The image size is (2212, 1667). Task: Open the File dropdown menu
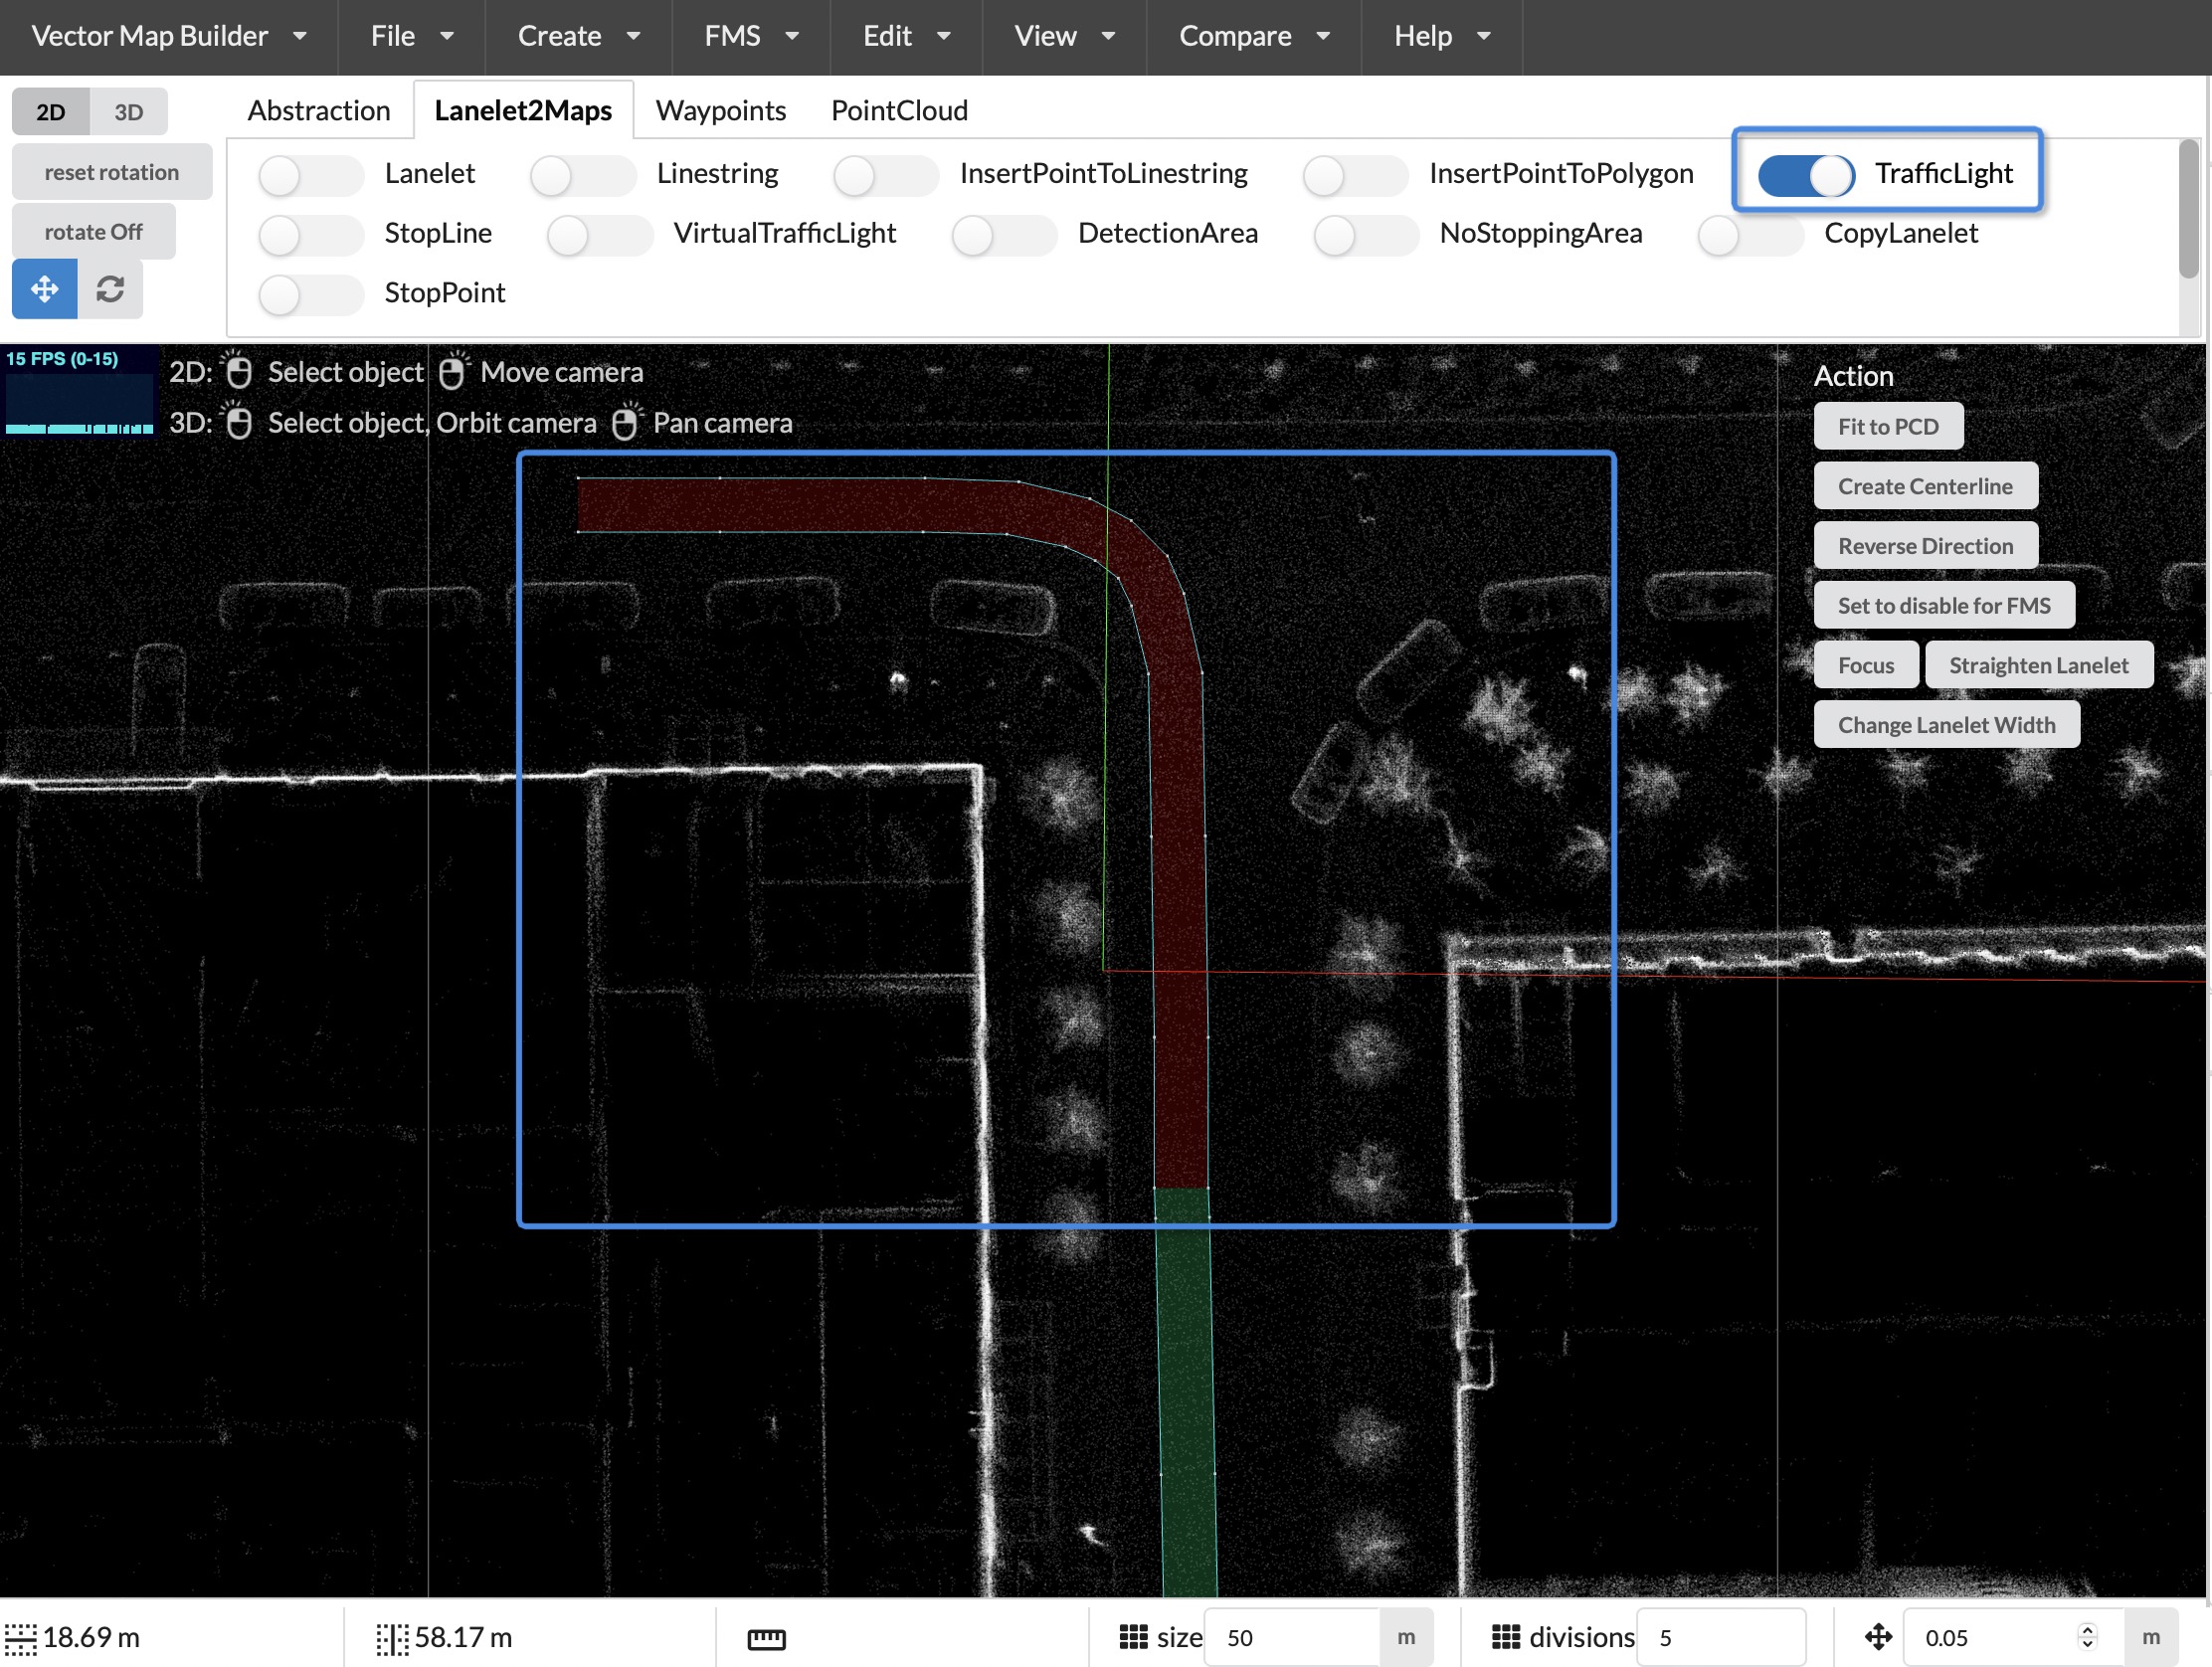click(x=411, y=36)
